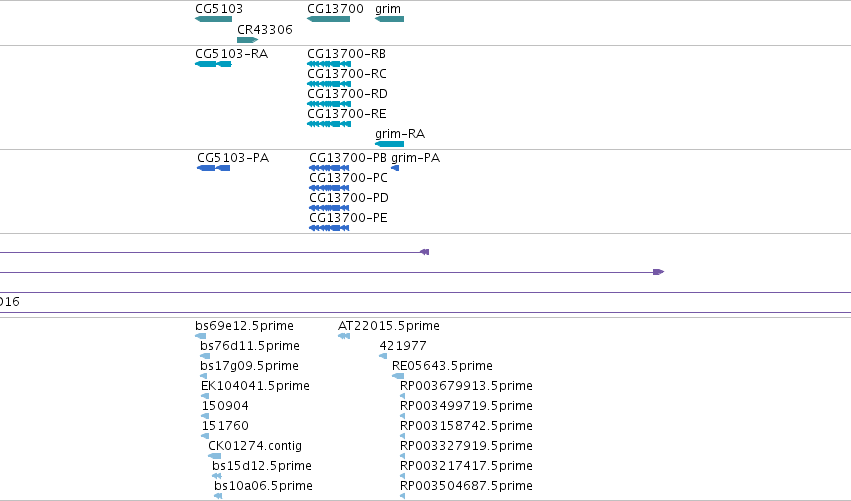Select the CG13700-PE protein label
The height and width of the screenshot is (501, 851).
348,218
